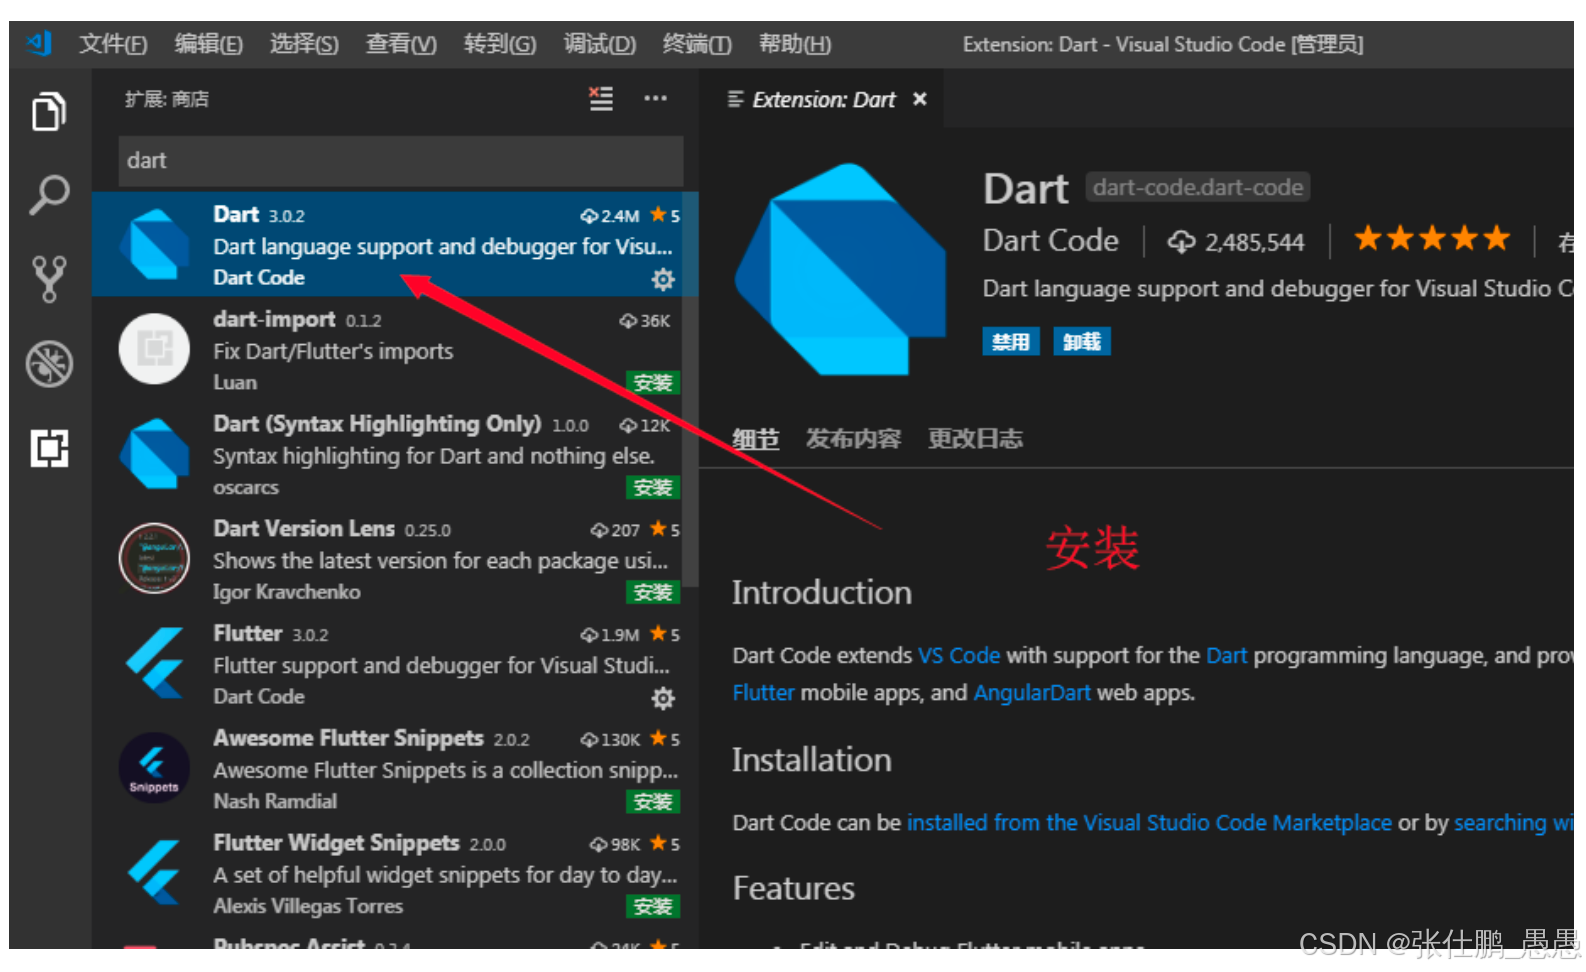Select Dart (Syntax Highlighting Only) title
Image resolution: width=1586 pixels, height=972 pixels.
[x=377, y=424]
